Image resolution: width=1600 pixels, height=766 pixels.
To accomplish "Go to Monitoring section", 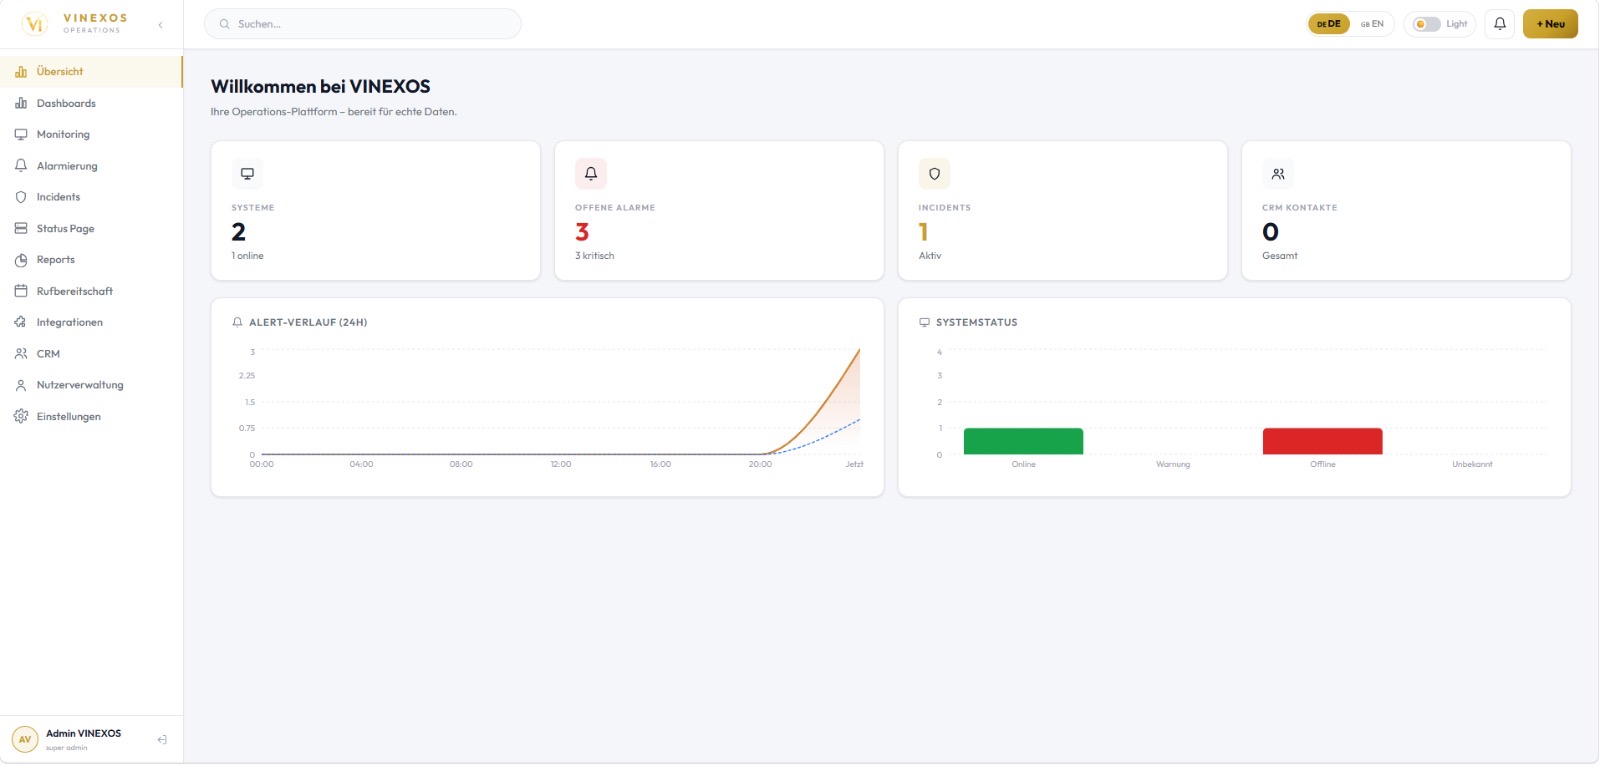I will coord(91,134).
